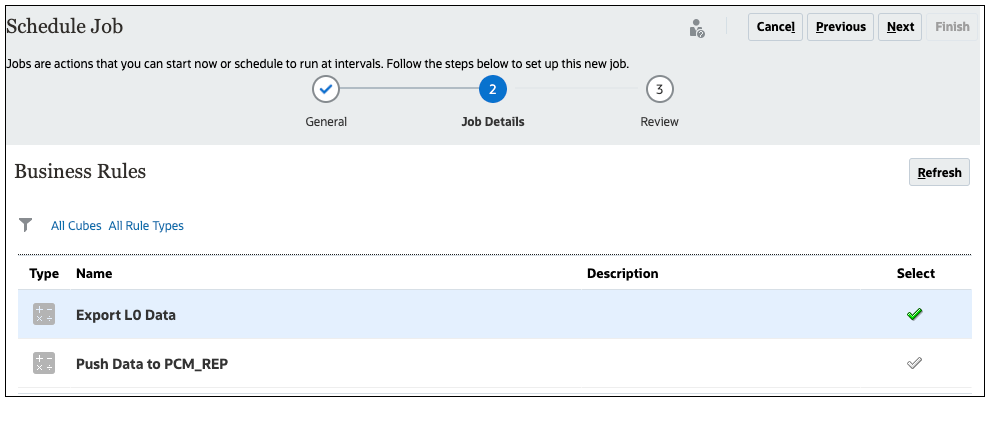Viewport: 985px width, 421px height.
Task: Refresh the Business Rules list
Action: point(939,172)
